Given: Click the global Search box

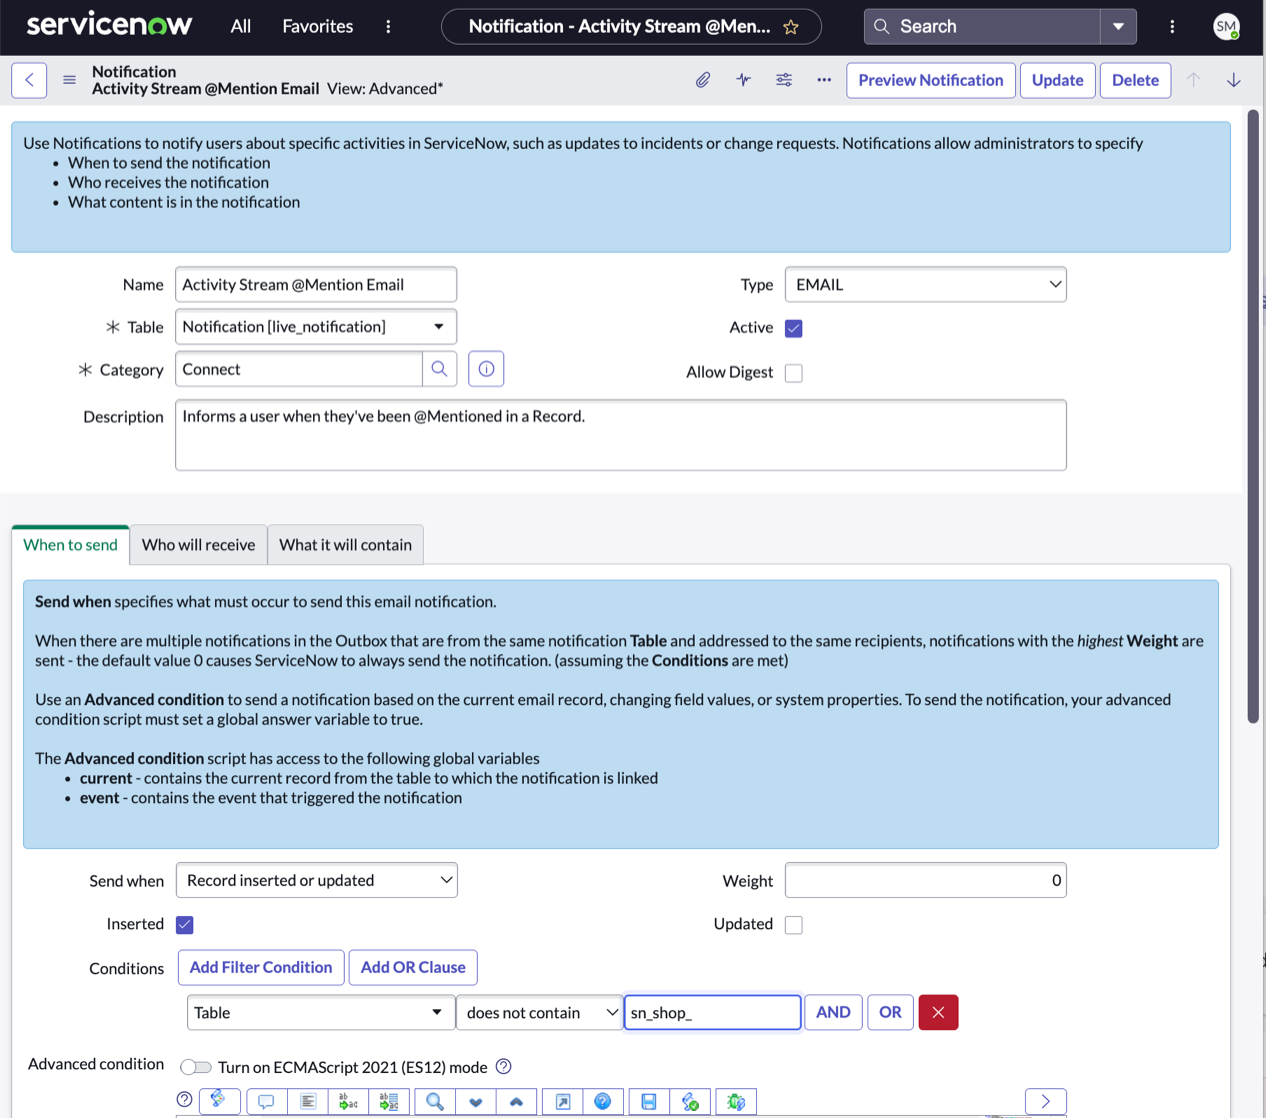Looking at the screenshot, I should [x=983, y=27].
